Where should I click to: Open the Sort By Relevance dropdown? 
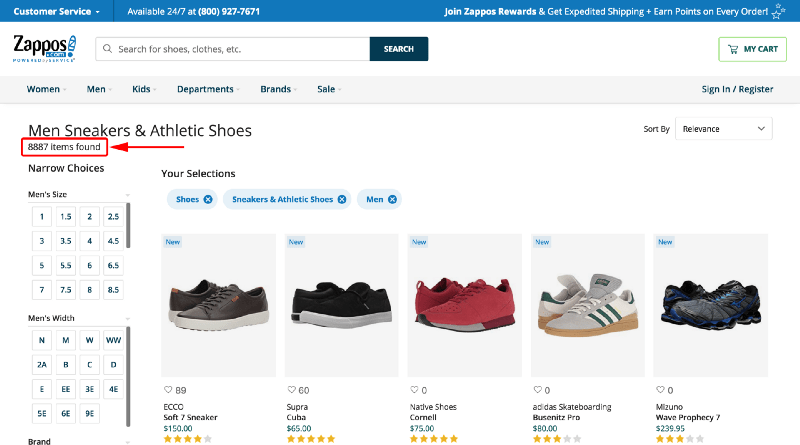[723, 129]
